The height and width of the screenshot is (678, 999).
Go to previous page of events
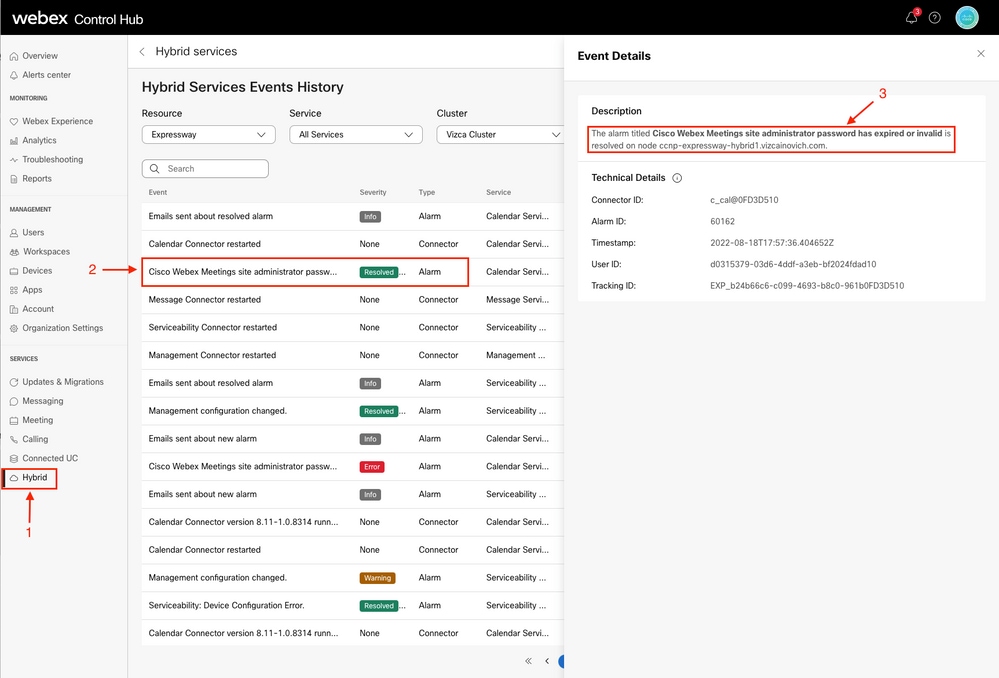coord(547,661)
